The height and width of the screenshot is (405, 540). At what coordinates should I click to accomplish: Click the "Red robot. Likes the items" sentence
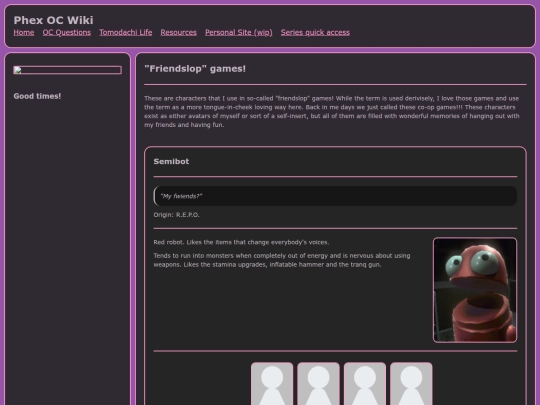tap(241, 242)
